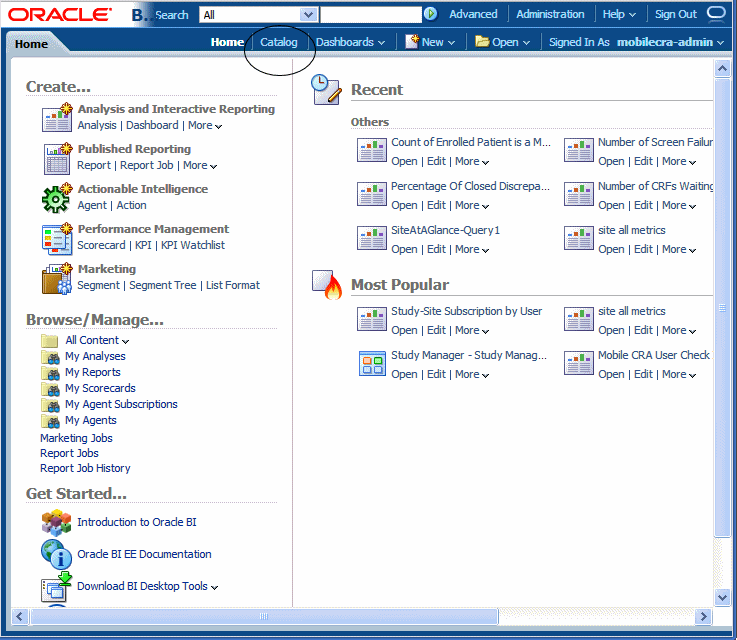Click the Analysis and Interactive Reporting icon
Viewport: 737px width, 640px height.
coord(57,117)
